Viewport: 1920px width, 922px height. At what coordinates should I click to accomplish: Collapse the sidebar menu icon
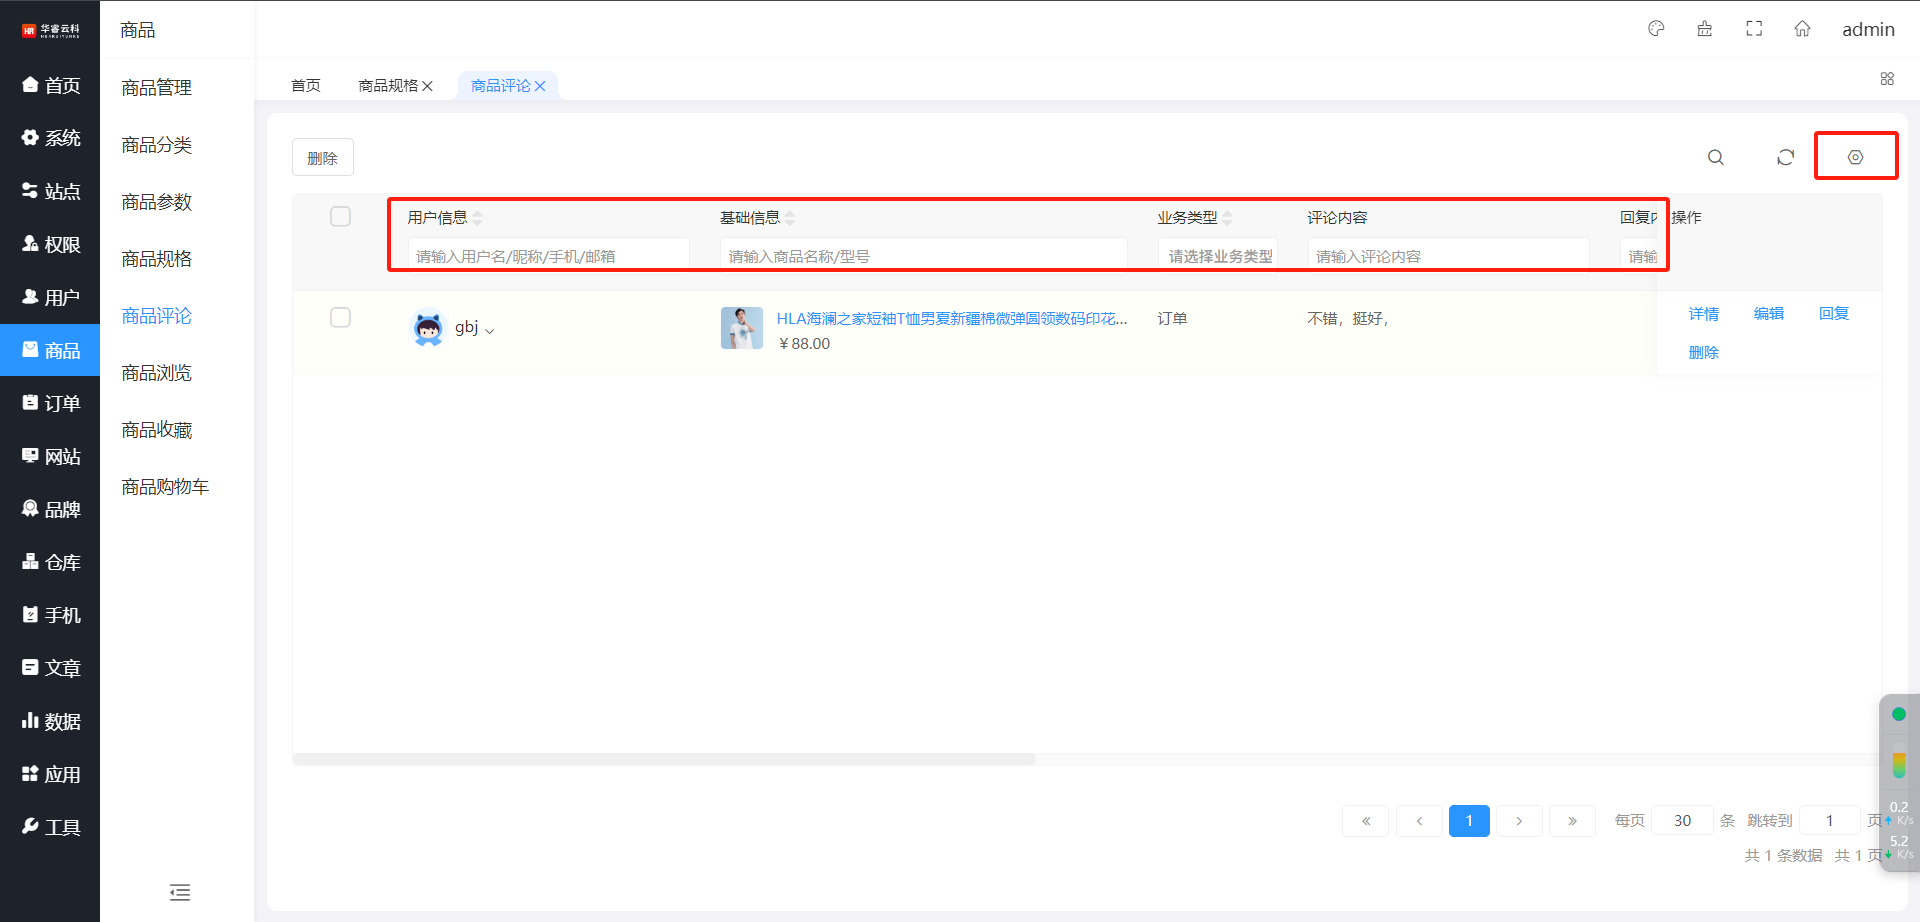click(x=180, y=892)
